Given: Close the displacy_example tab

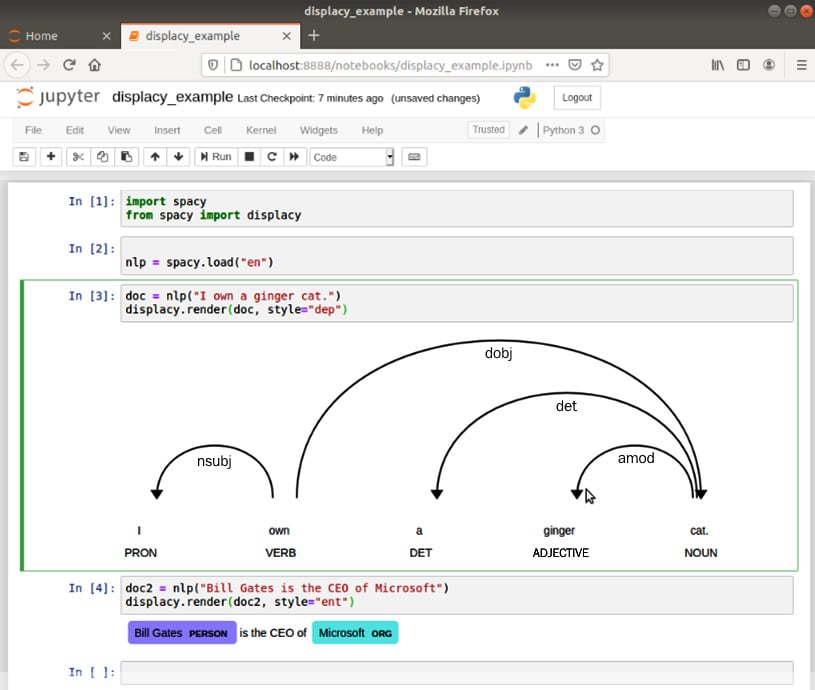Looking at the screenshot, I should click(x=286, y=36).
